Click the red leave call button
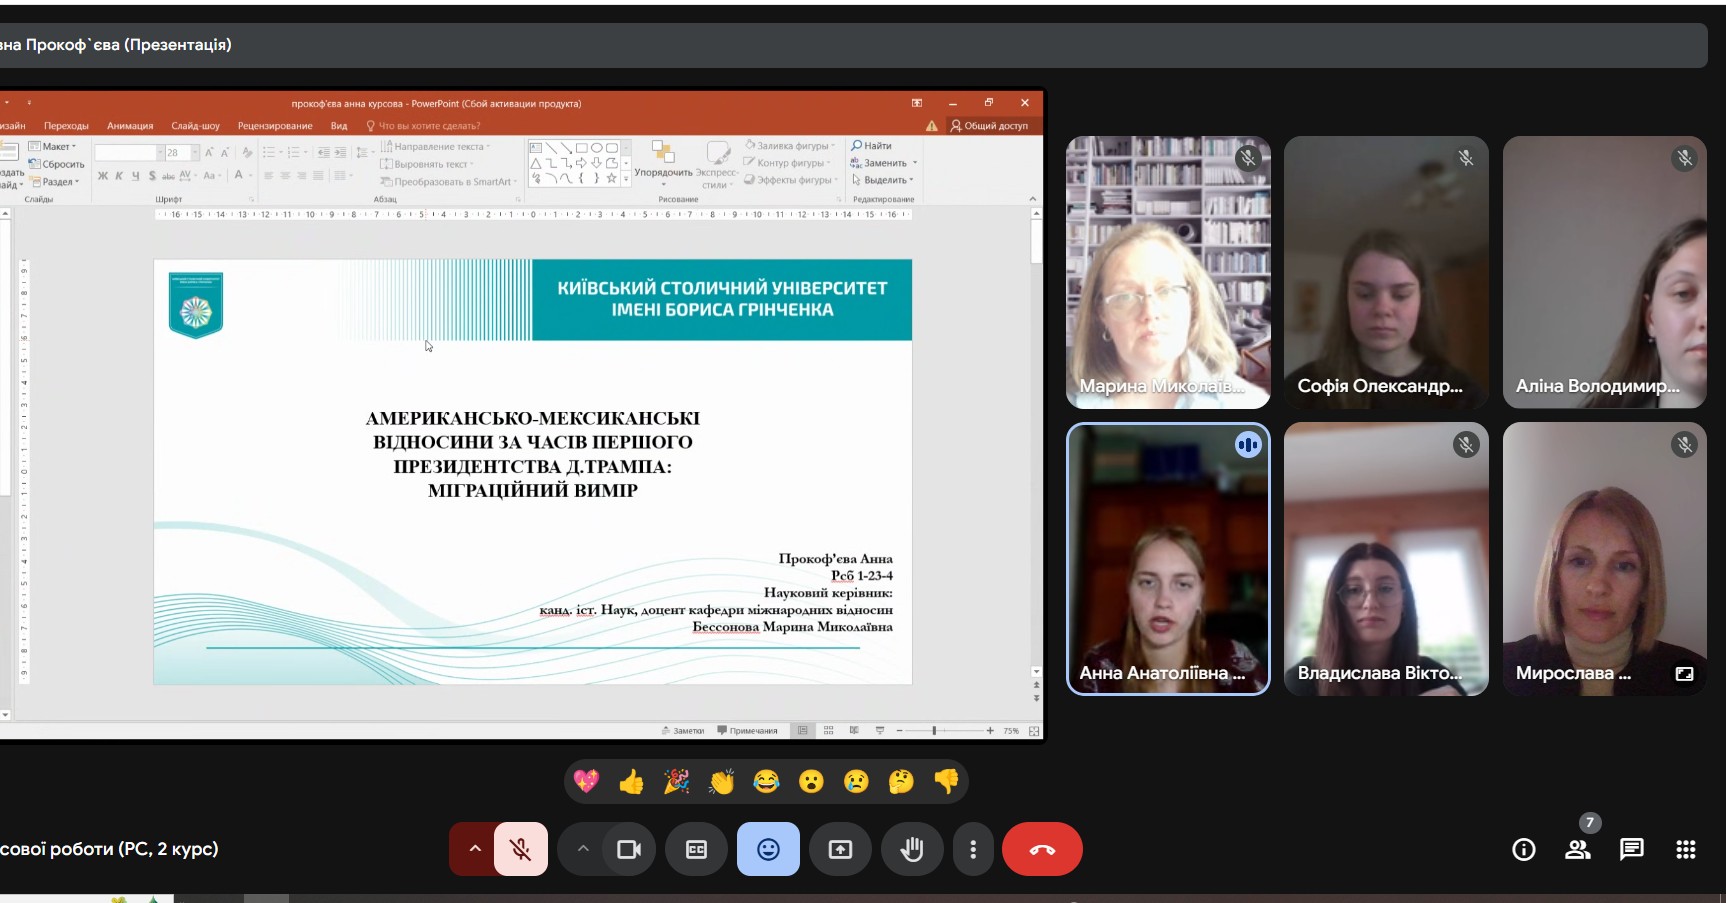The height and width of the screenshot is (903, 1726). pyautogui.click(x=1042, y=849)
